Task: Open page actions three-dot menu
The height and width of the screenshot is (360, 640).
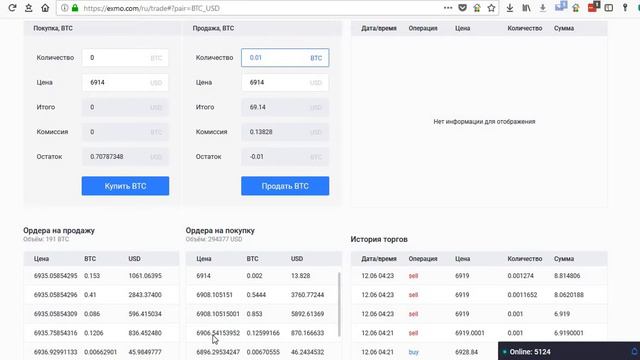Action: 448,8
